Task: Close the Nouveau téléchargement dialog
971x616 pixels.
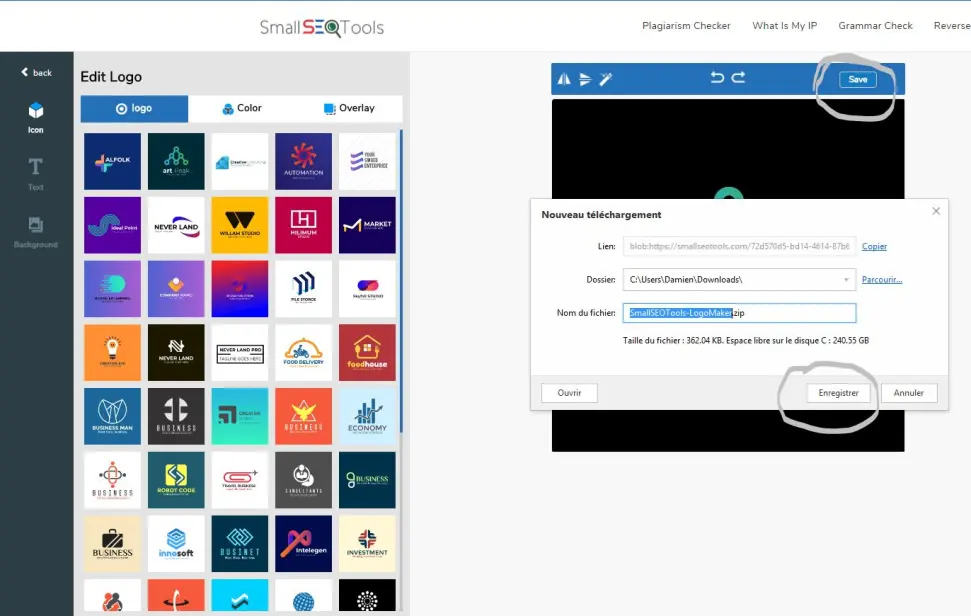Action: click(936, 211)
